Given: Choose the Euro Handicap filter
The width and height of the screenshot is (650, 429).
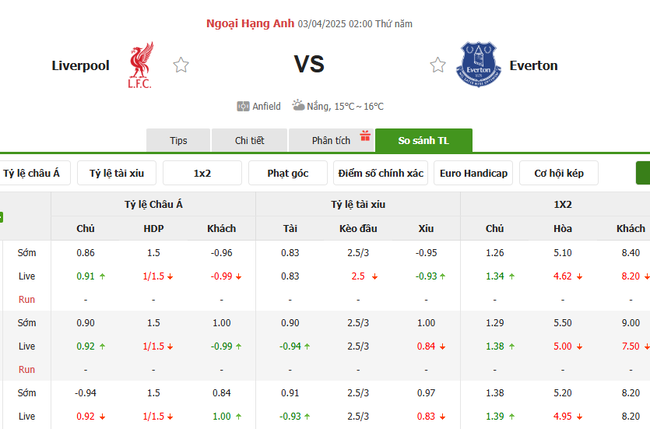Looking at the screenshot, I should [x=474, y=173].
